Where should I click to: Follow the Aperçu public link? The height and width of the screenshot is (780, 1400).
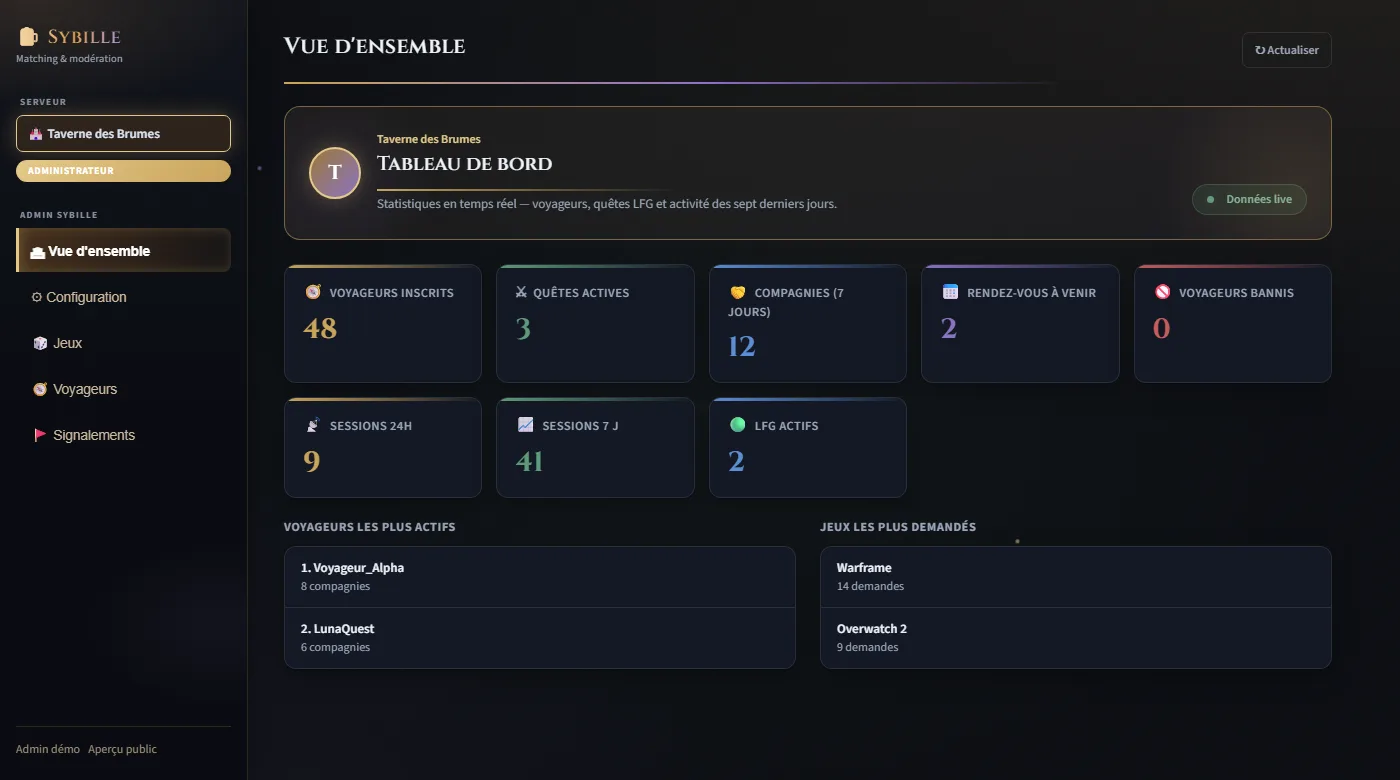click(x=122, y=749)
